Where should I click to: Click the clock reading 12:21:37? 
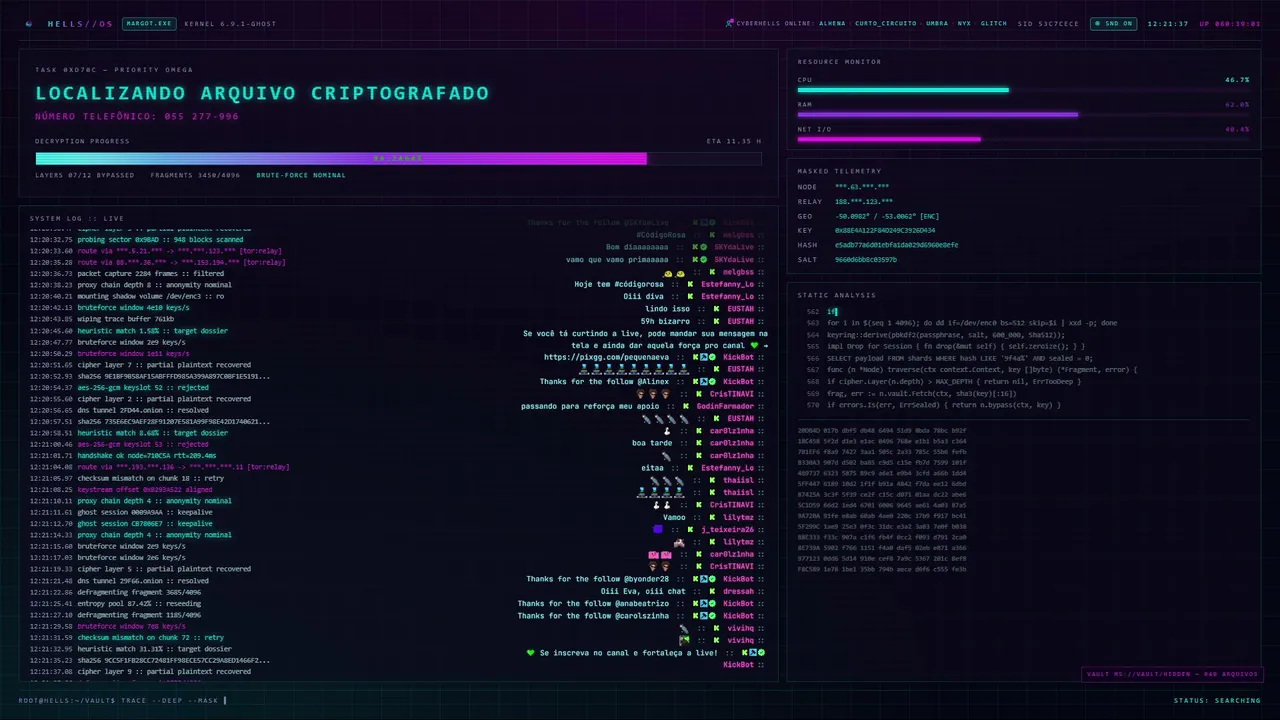(x=1168, y=23)
